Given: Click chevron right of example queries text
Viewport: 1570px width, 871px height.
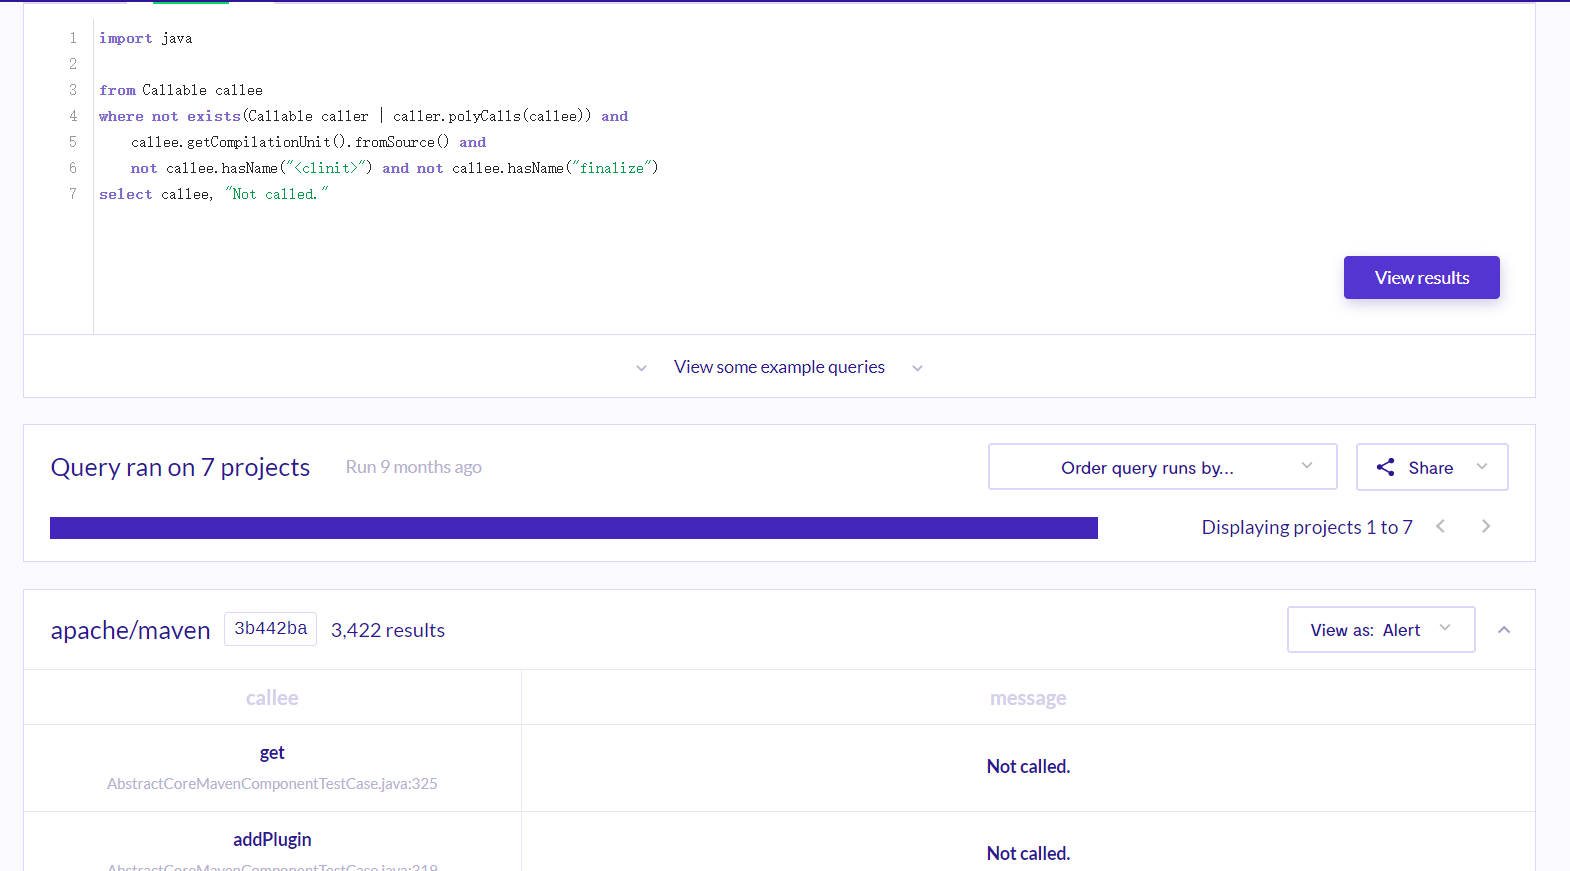Looking at the screenshot, I should [x=917, y=368].
